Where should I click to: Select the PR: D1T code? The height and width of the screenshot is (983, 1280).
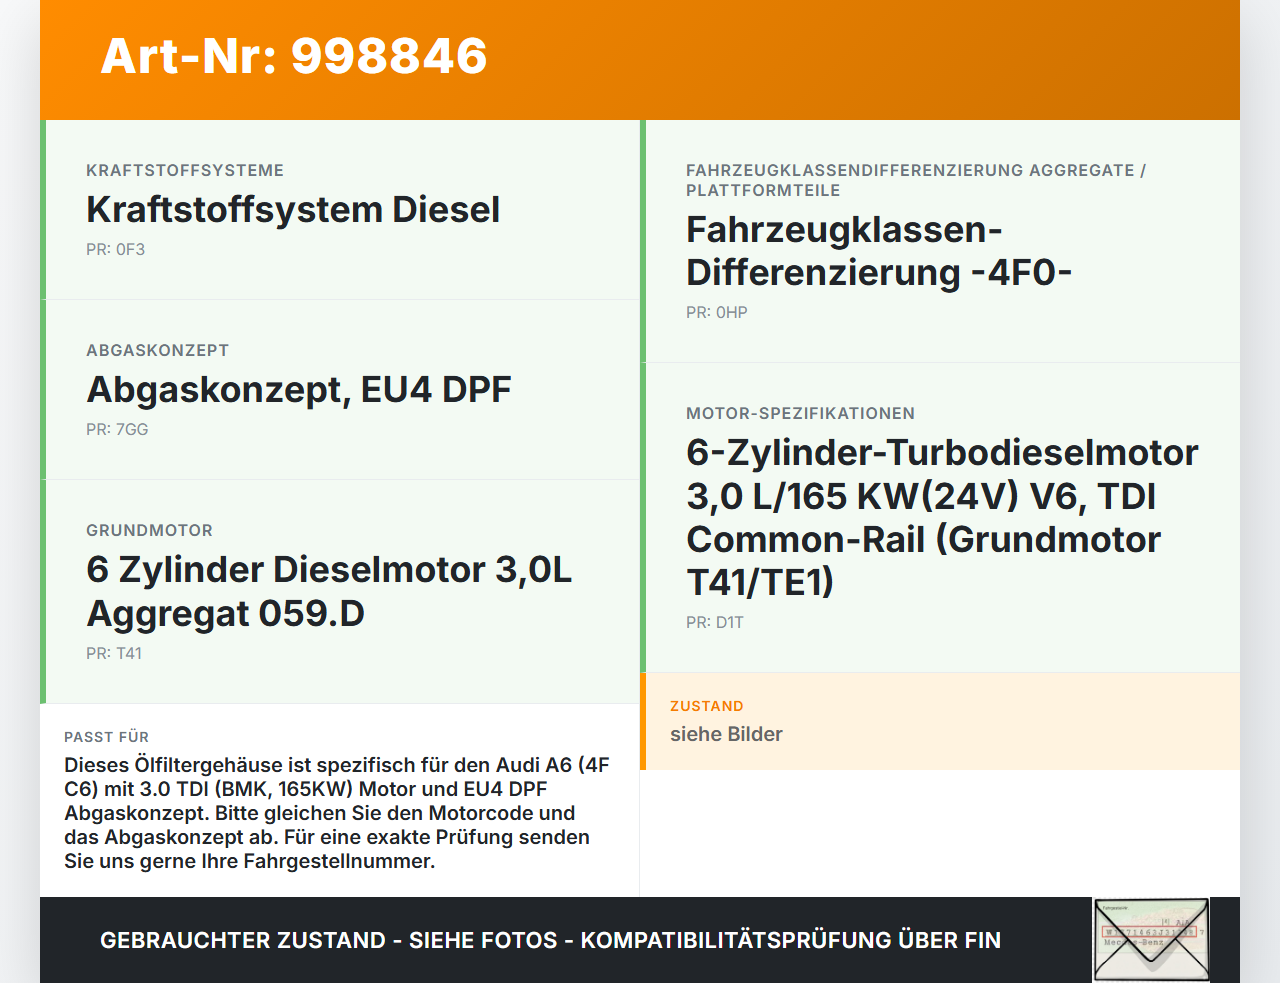coord(715,623)
